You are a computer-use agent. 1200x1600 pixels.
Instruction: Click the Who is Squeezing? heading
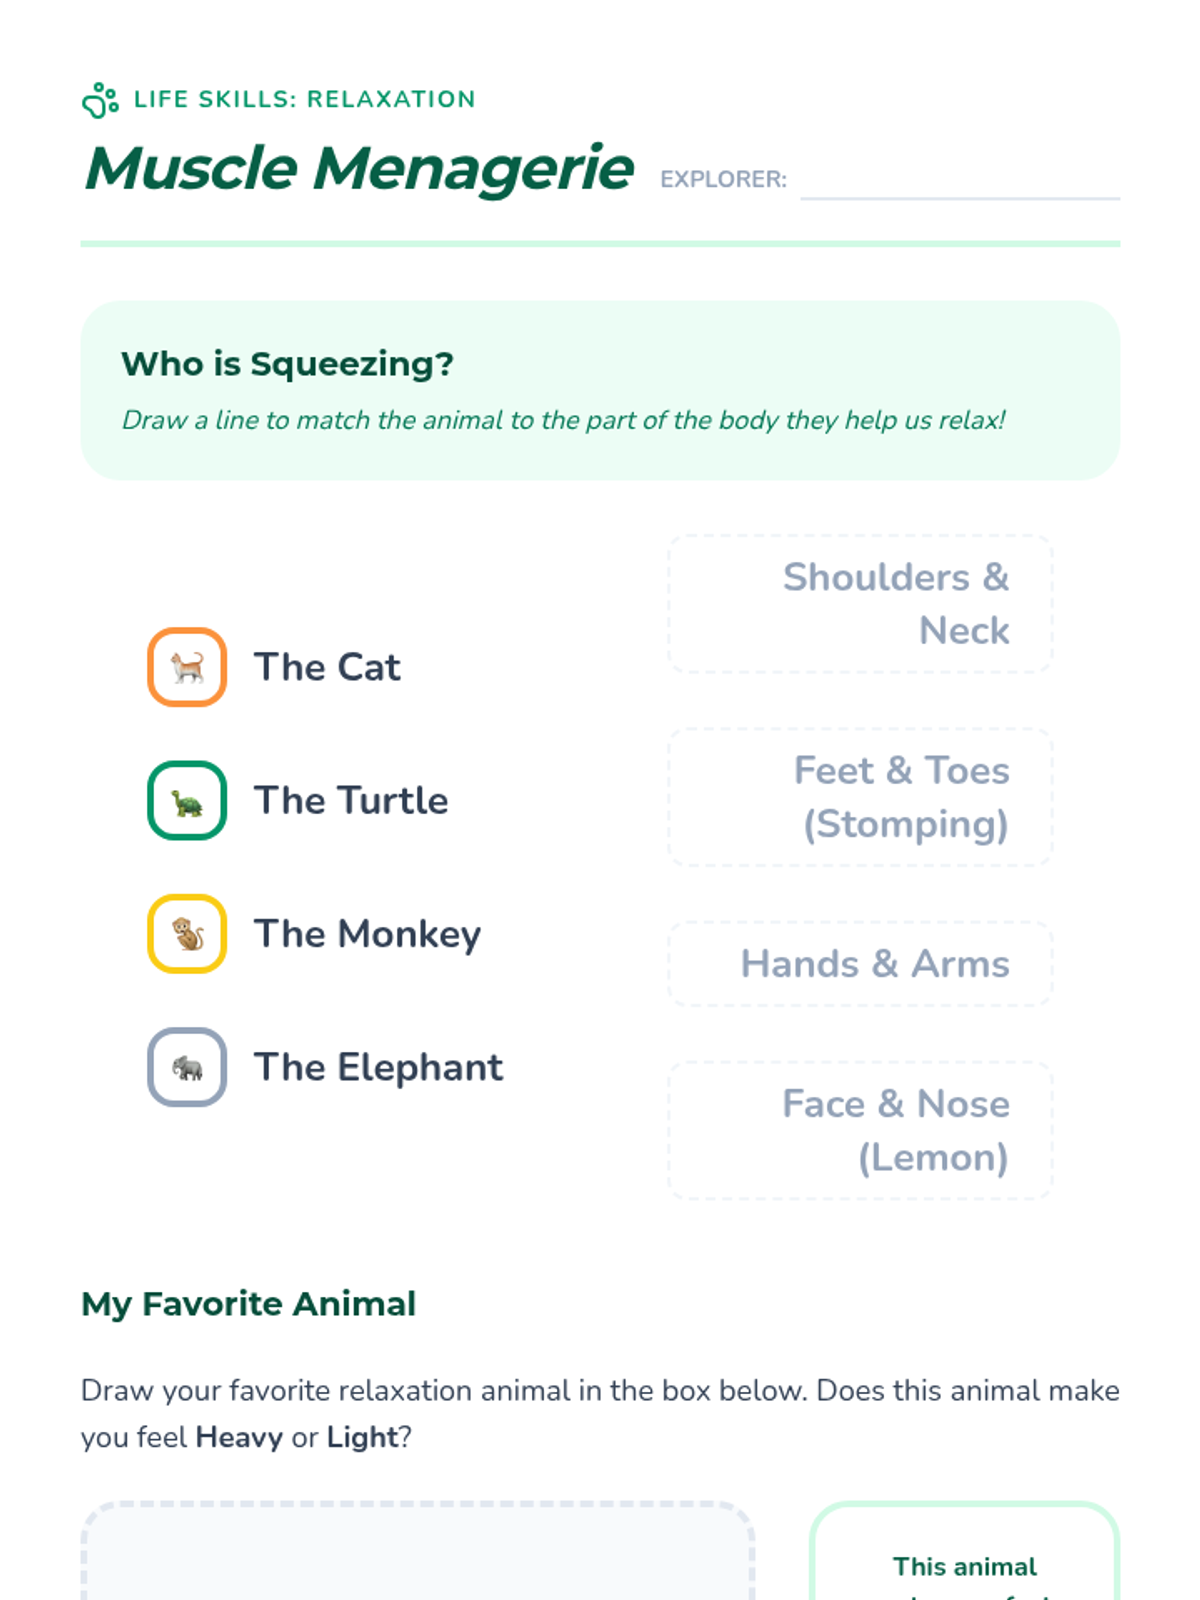tap(287, 364)
